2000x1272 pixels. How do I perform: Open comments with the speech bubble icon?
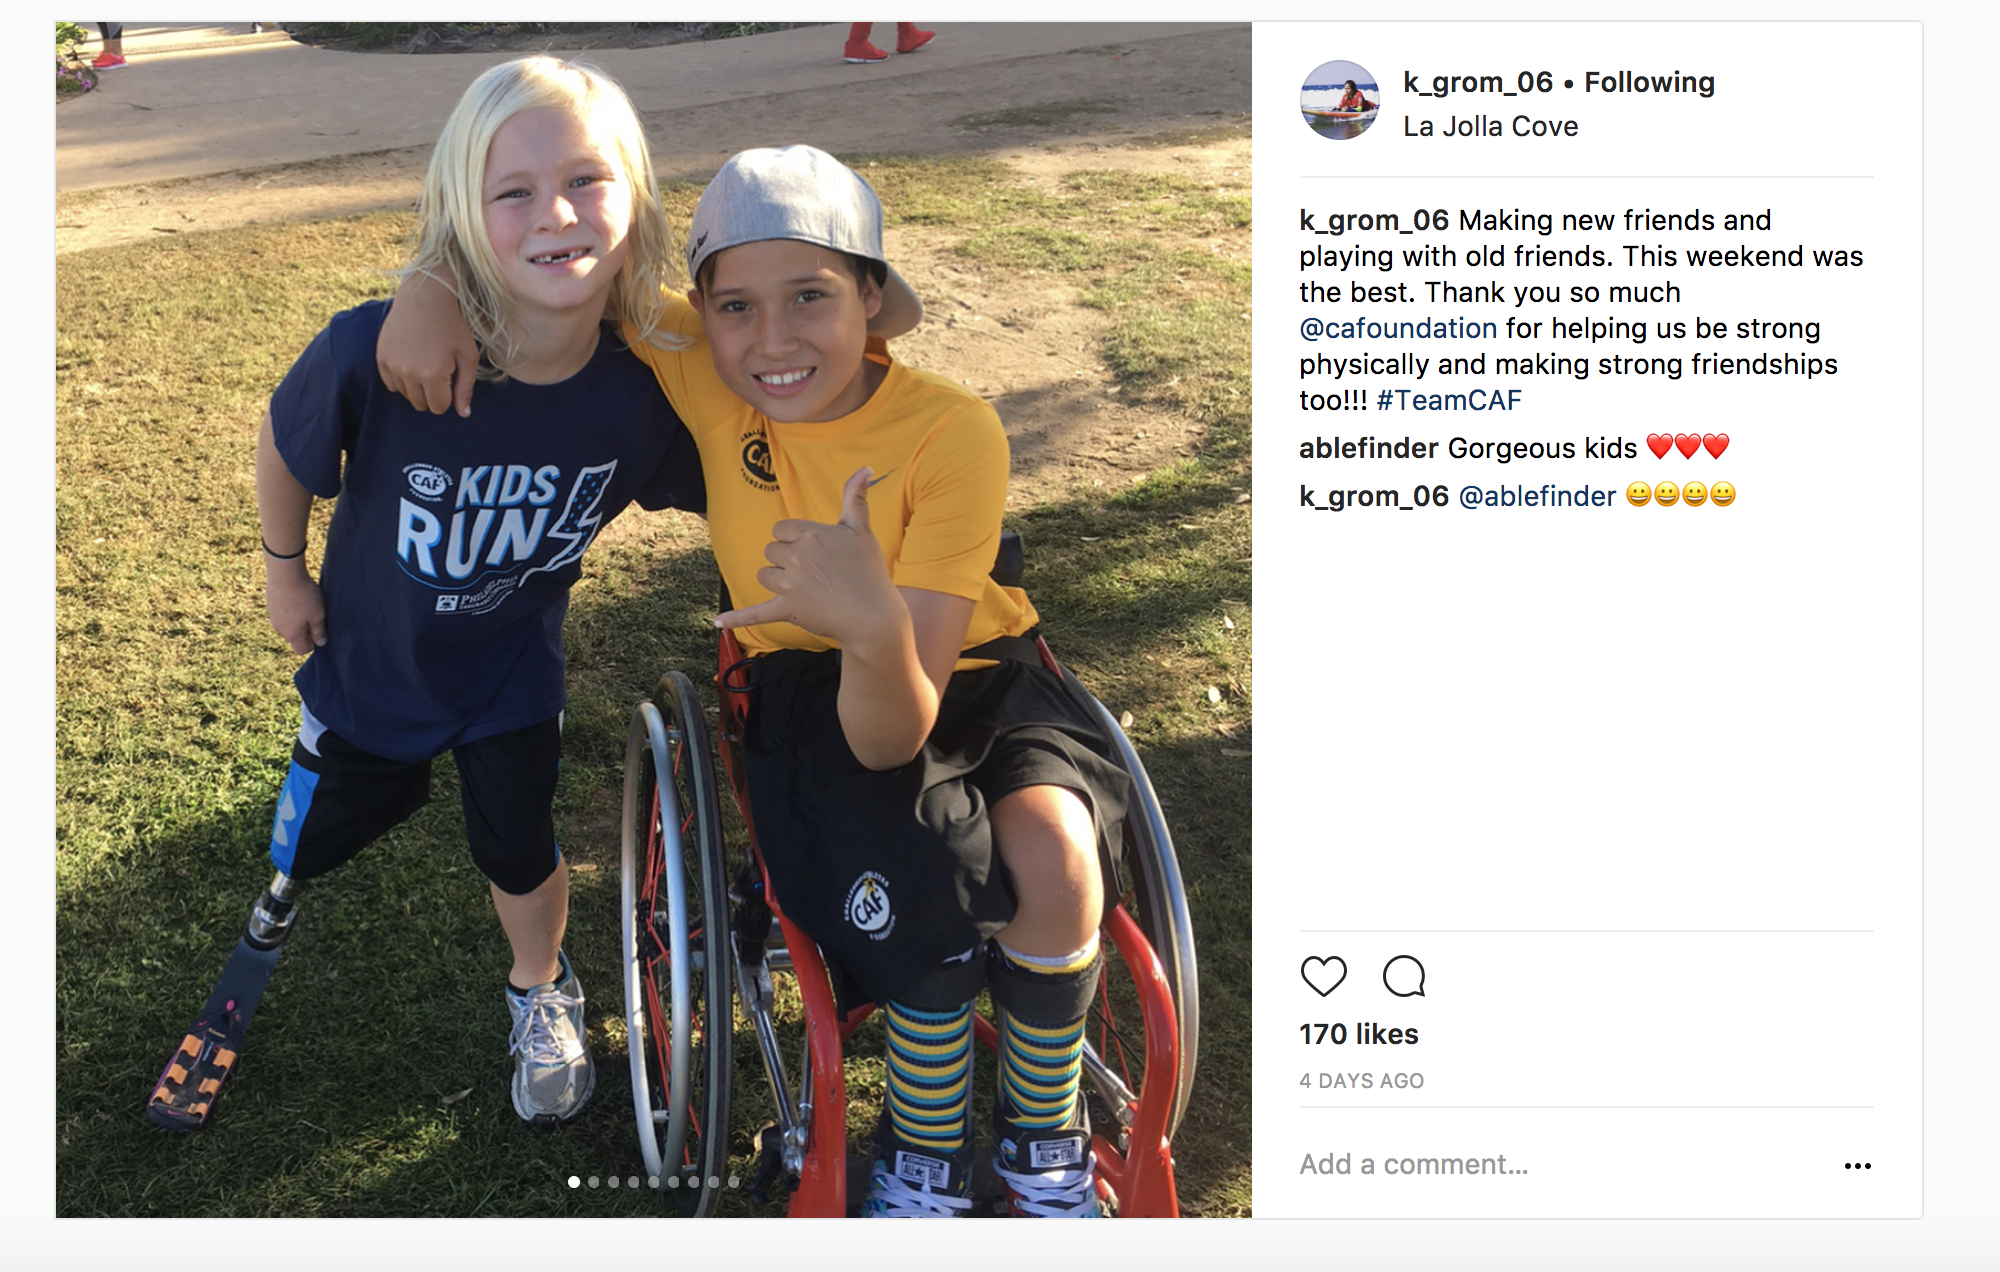click(x=1403, y=976)
